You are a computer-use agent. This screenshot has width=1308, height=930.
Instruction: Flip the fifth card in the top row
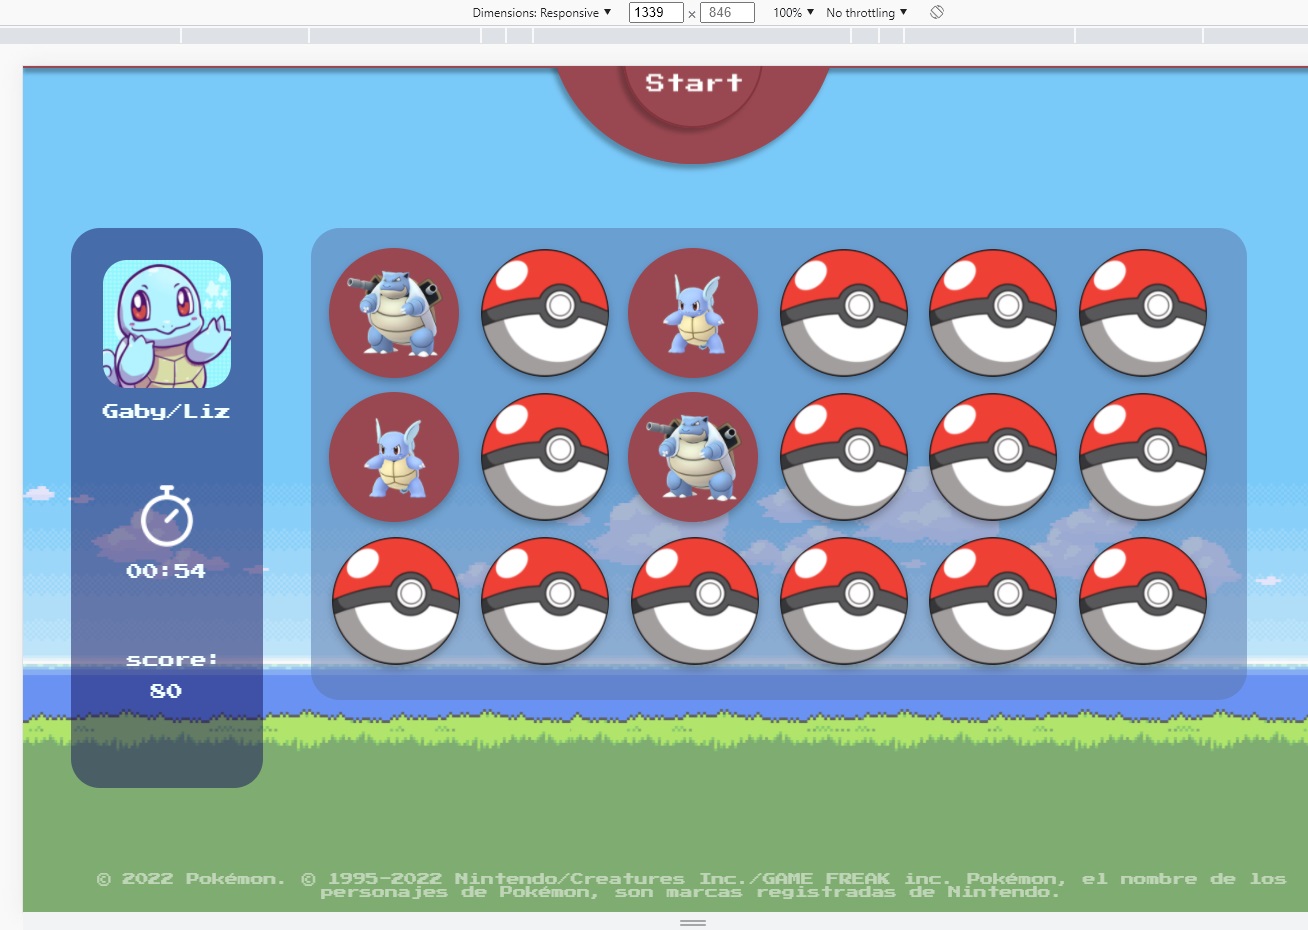coord(993,313)
